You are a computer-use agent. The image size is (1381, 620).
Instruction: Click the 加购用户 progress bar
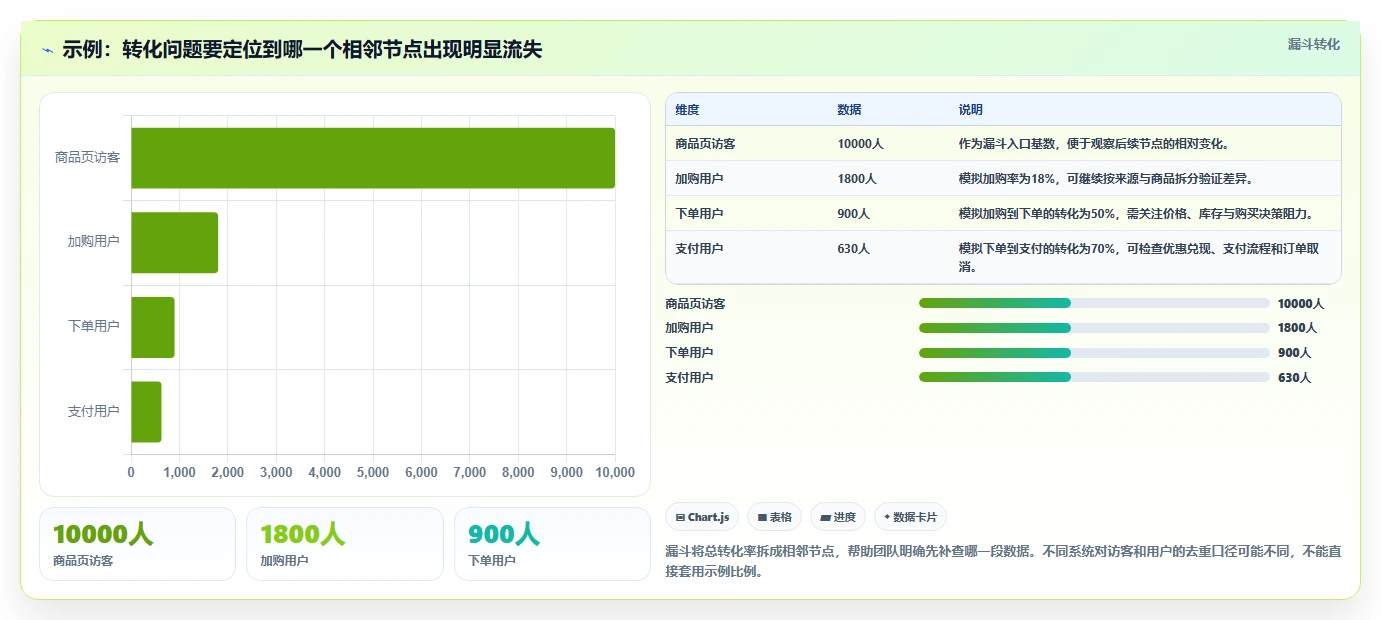(x=1094, y=328)
